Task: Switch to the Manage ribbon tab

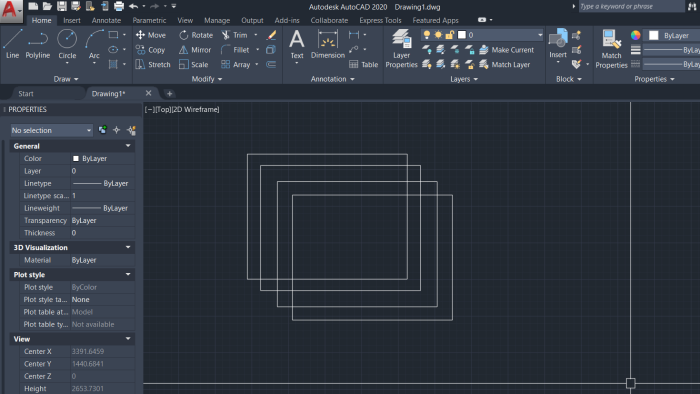Action: pos(217,21)
